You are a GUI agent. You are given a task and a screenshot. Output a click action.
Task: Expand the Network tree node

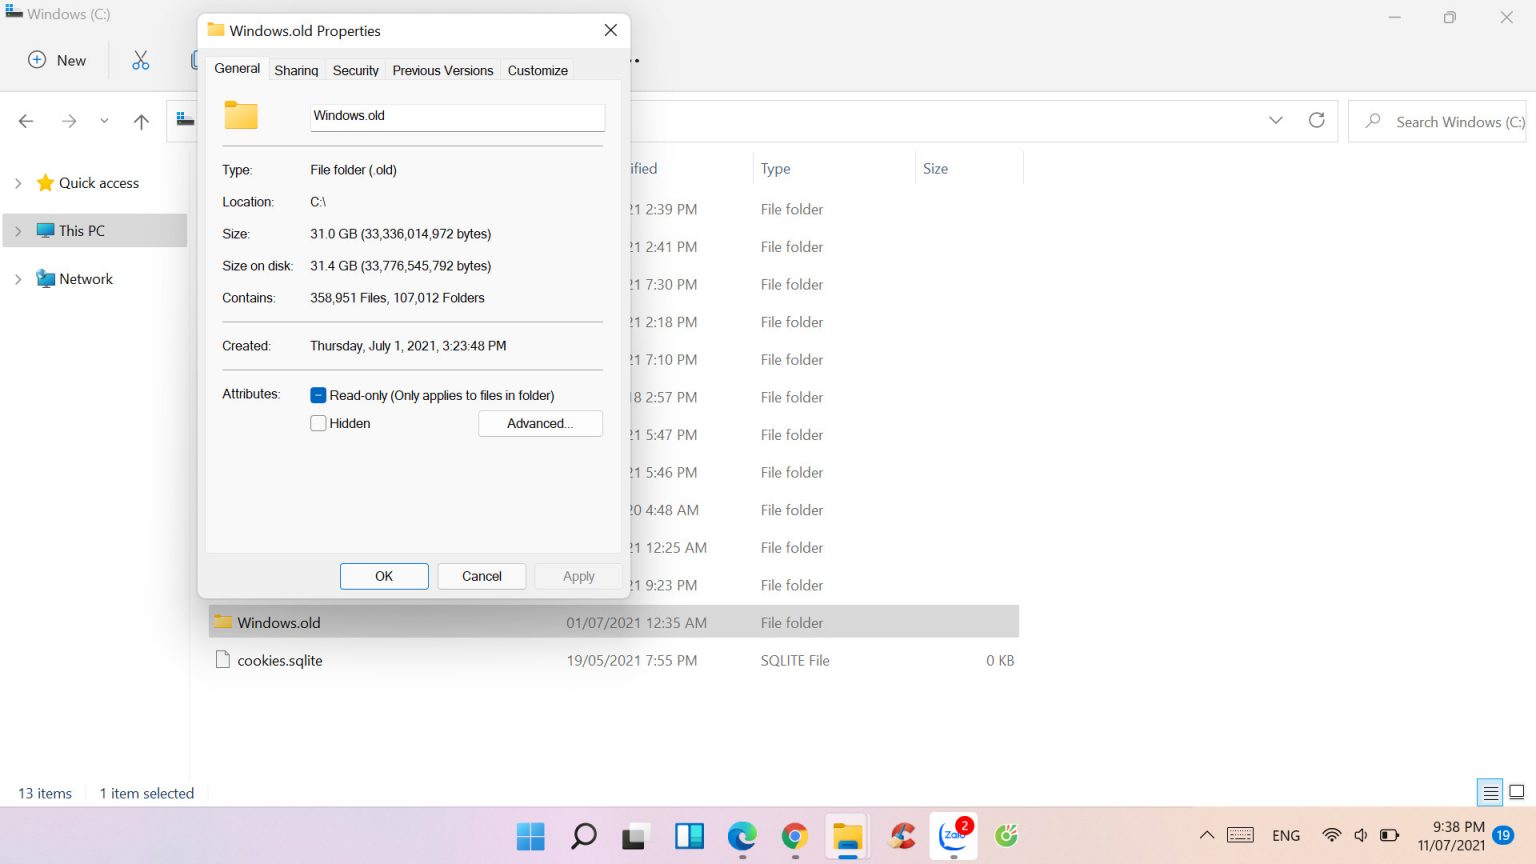[18, 279]
